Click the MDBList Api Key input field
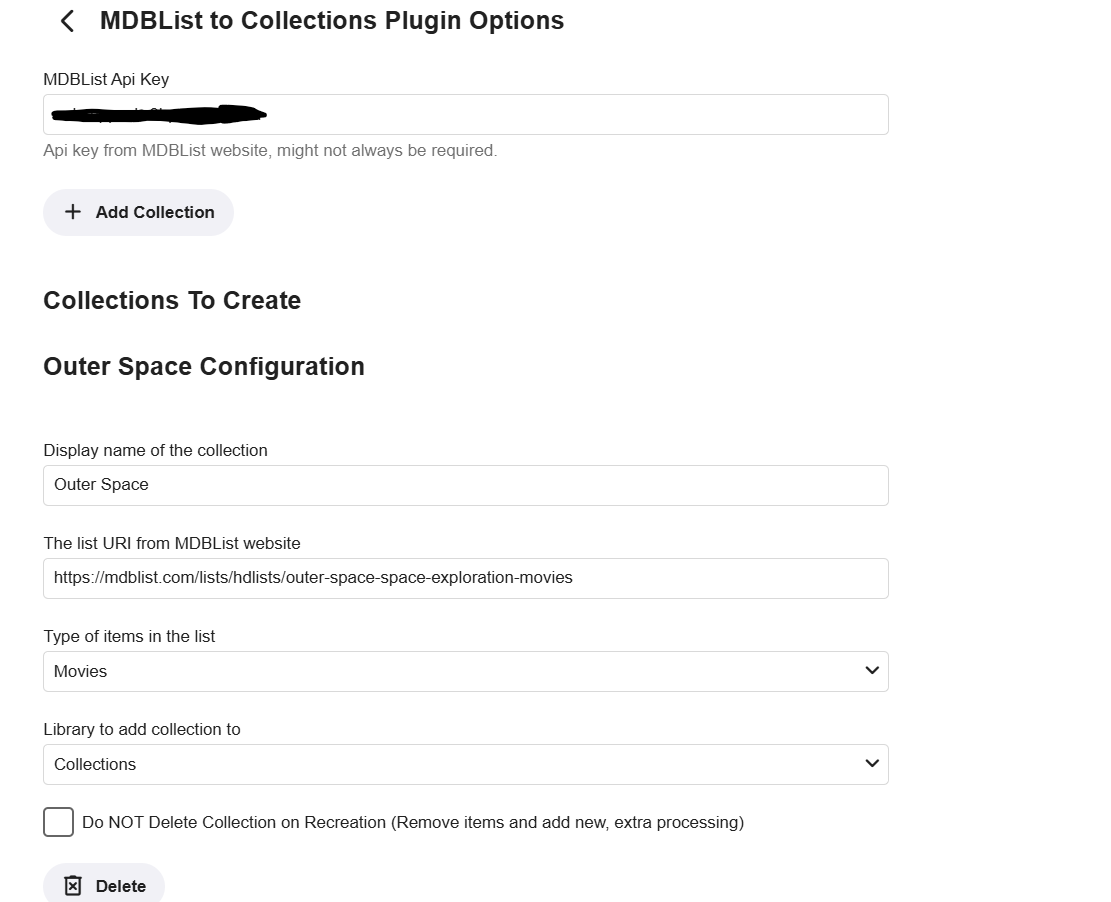 (x=465, y=114)
